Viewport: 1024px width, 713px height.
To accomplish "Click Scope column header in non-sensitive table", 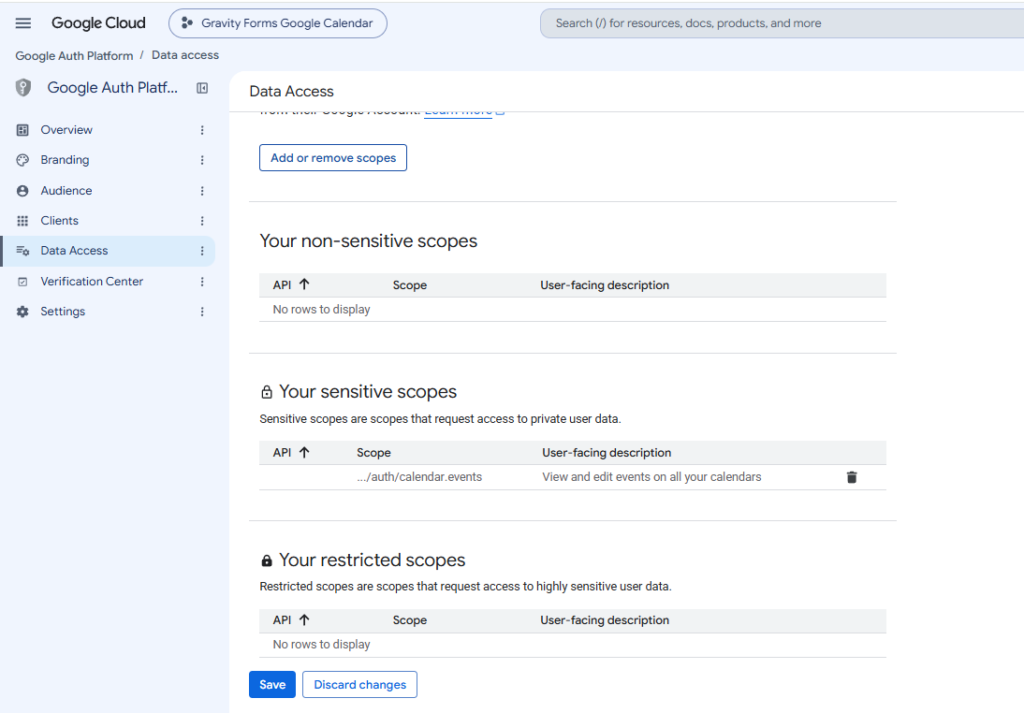I will coord(409,285).
